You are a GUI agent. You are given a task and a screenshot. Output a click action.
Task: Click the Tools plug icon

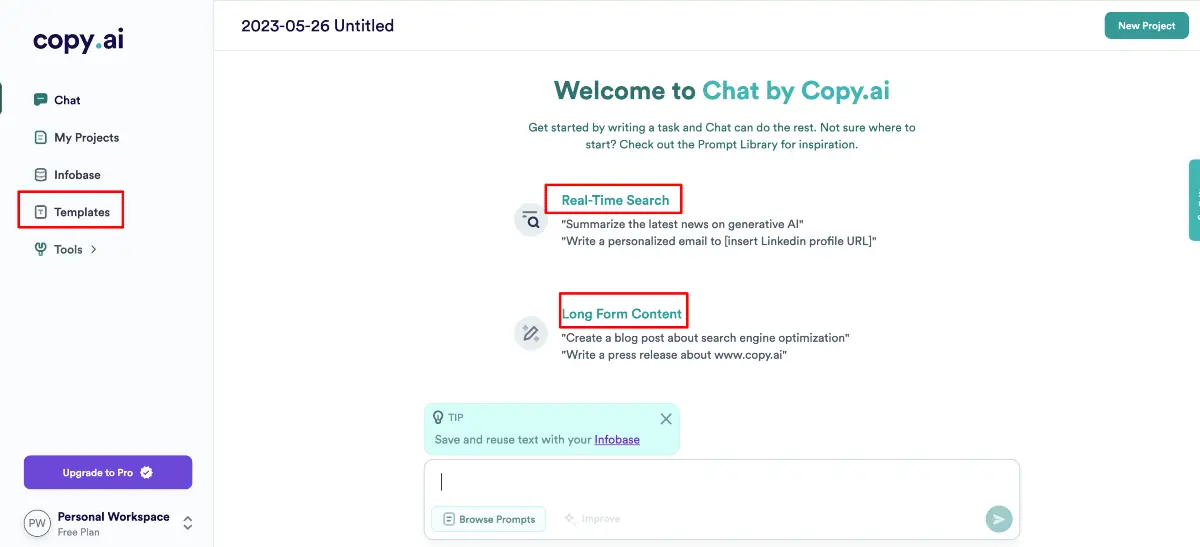coord(40,249)
